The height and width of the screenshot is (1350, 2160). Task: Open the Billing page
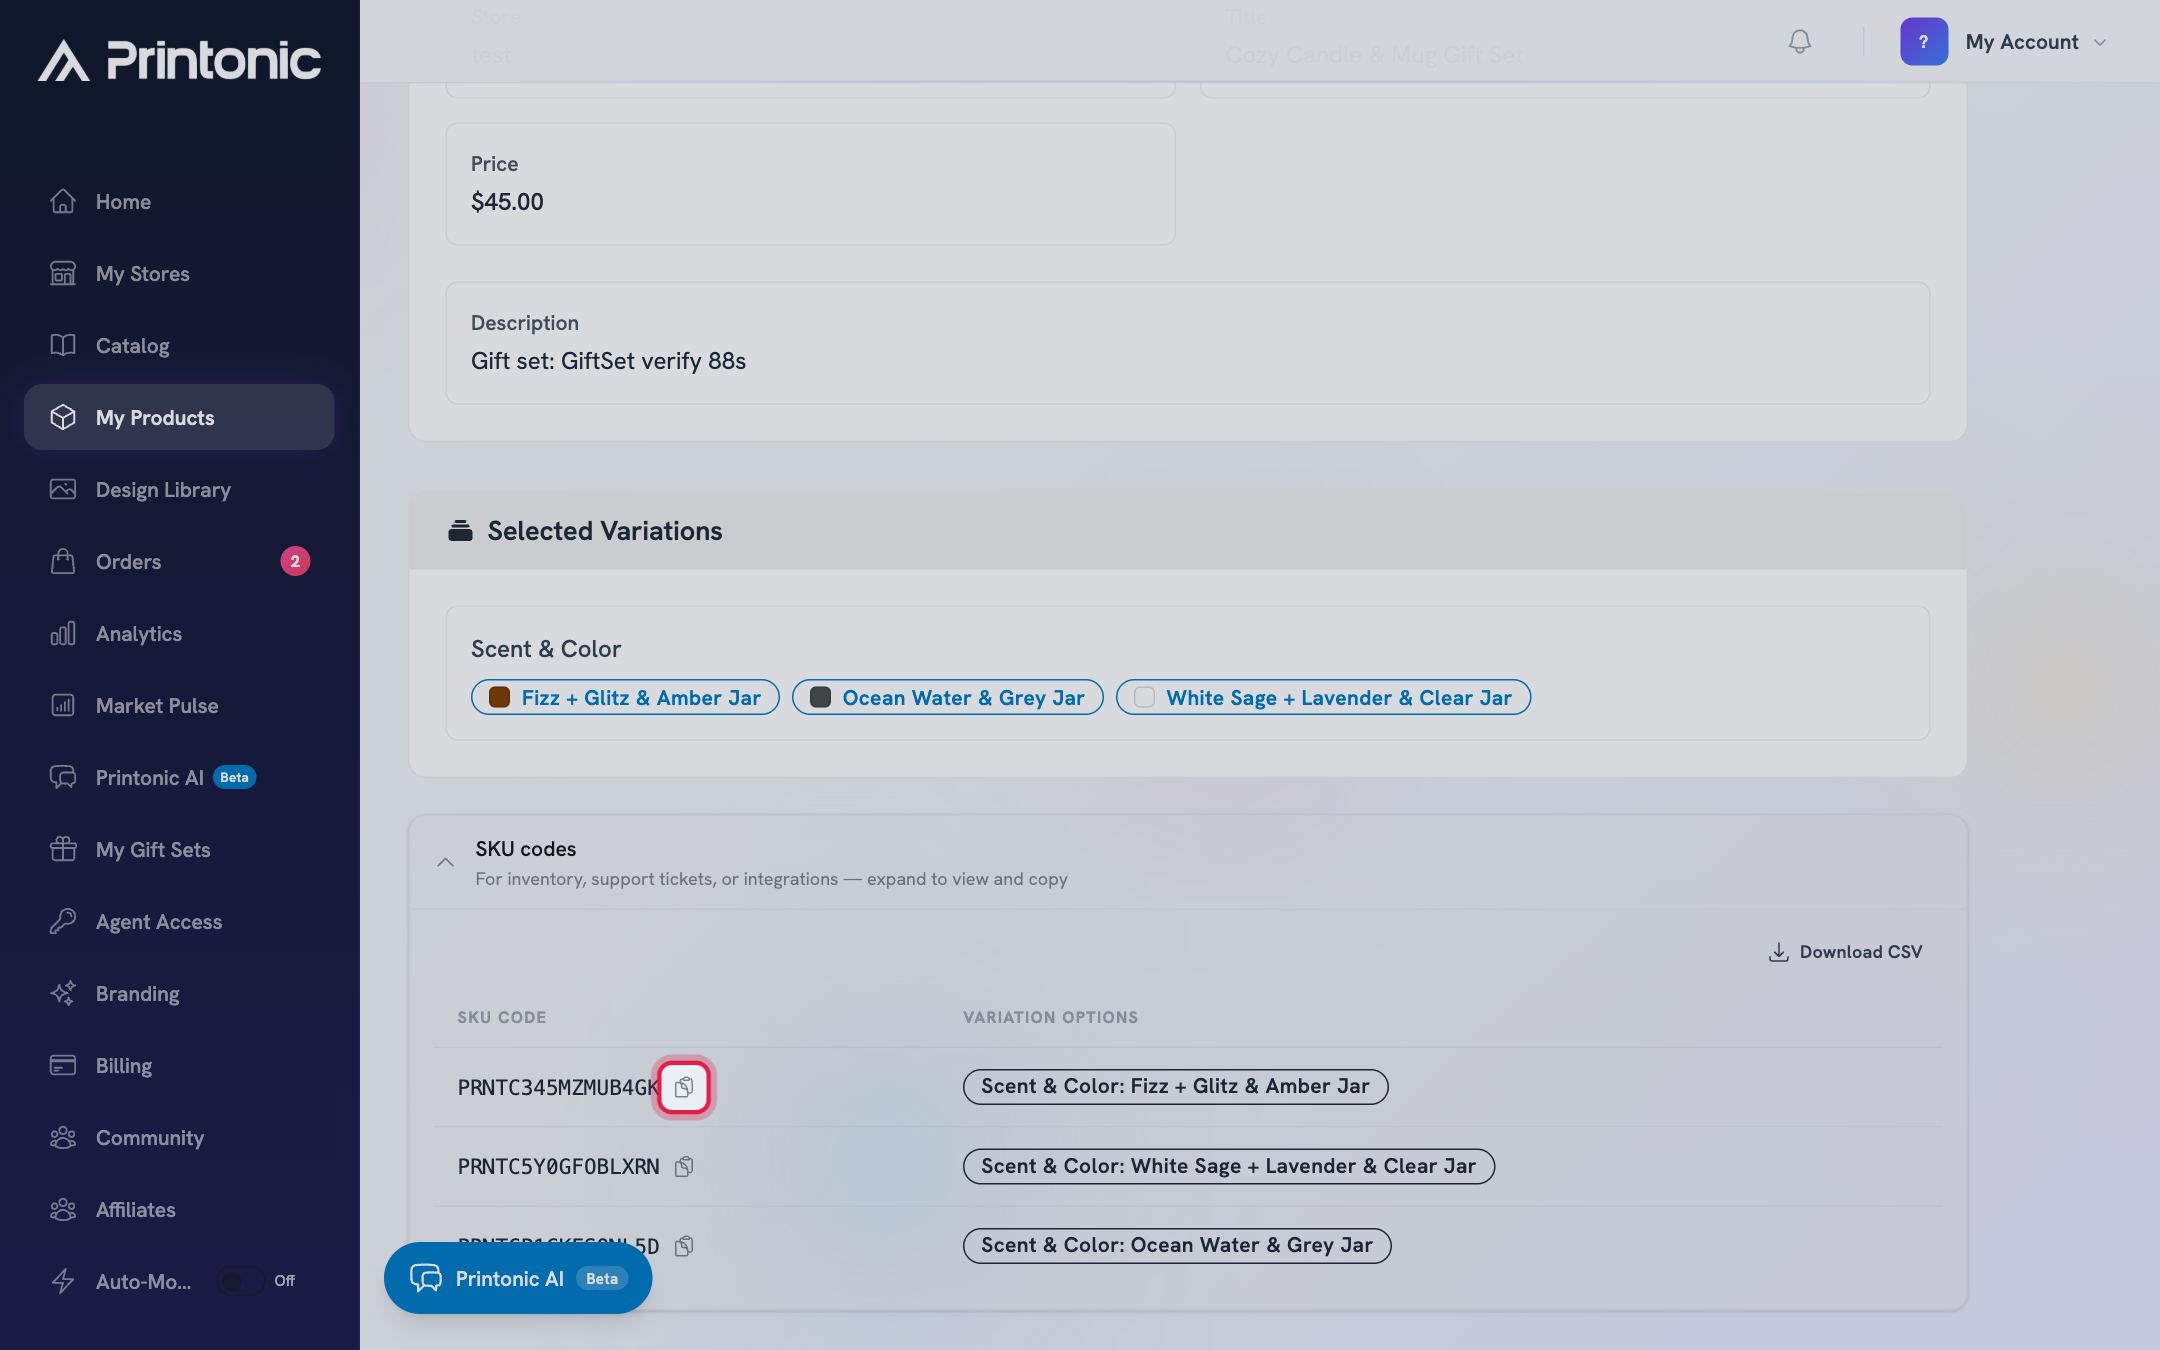(x=179, y=1066)
